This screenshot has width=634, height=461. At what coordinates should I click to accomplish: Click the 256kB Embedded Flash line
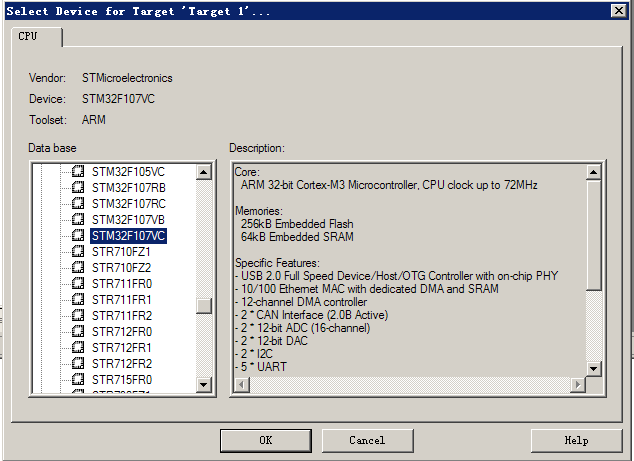click(297, 224)
